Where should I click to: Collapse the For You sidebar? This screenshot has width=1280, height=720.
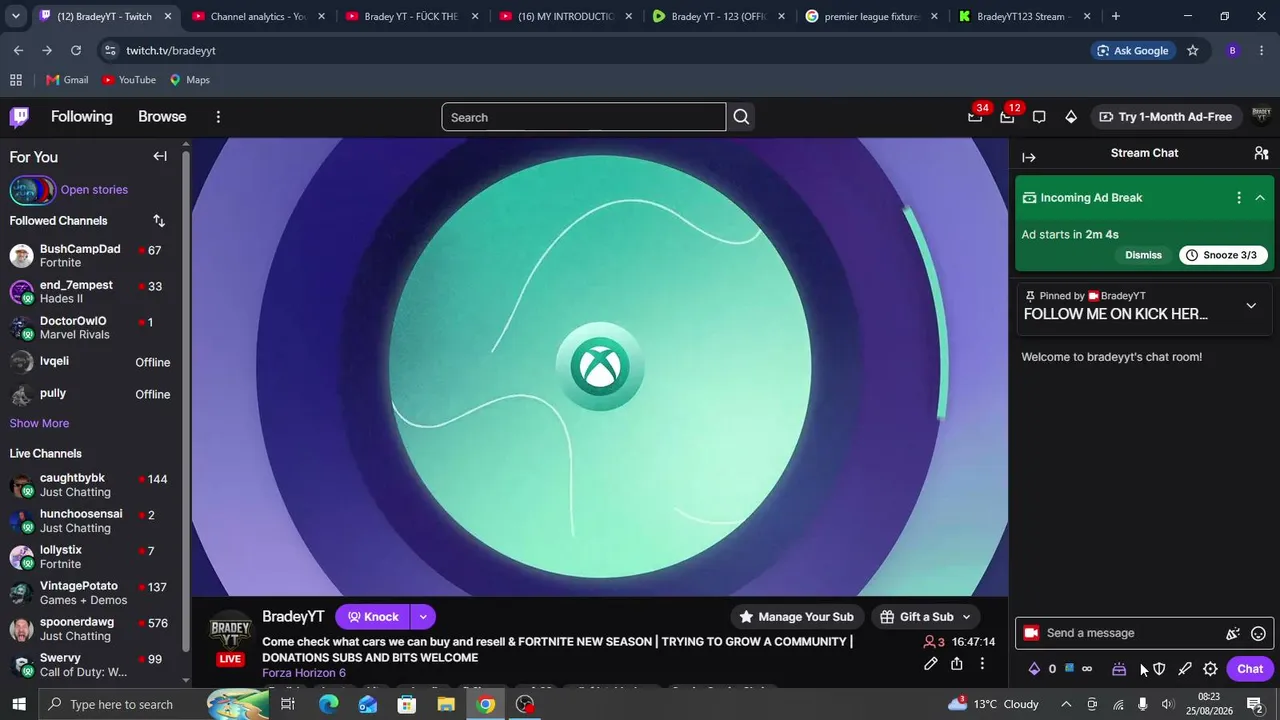(x=160, y=156)
